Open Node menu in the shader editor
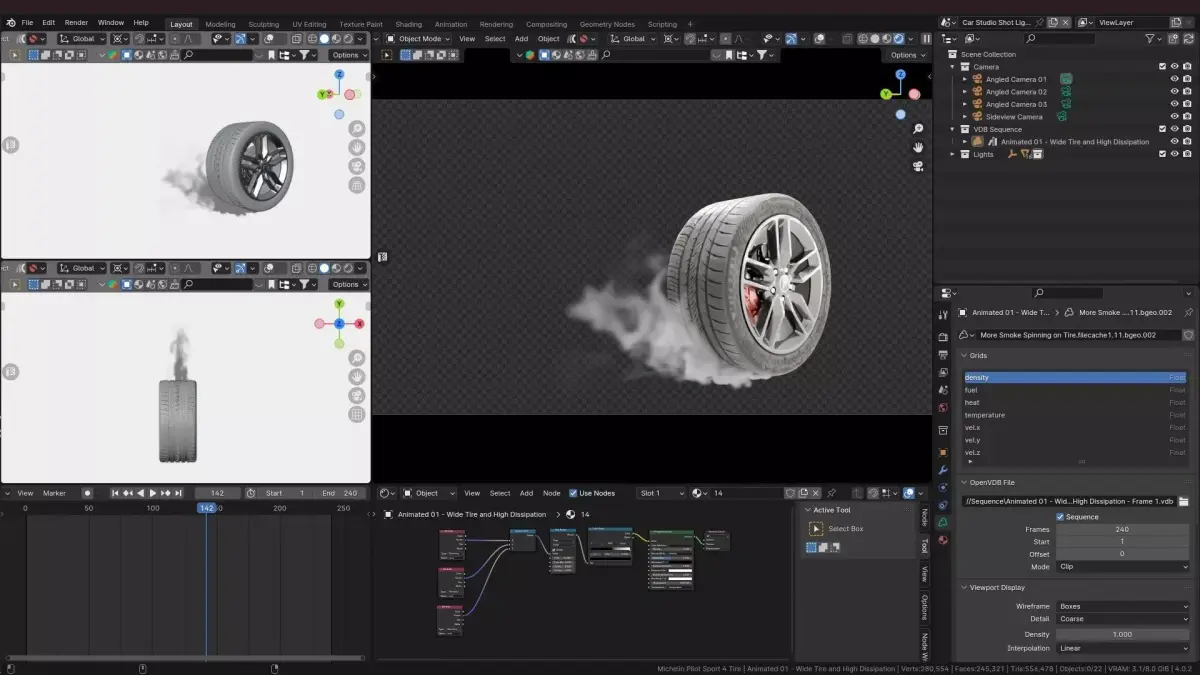 click(x=551, y=493)
